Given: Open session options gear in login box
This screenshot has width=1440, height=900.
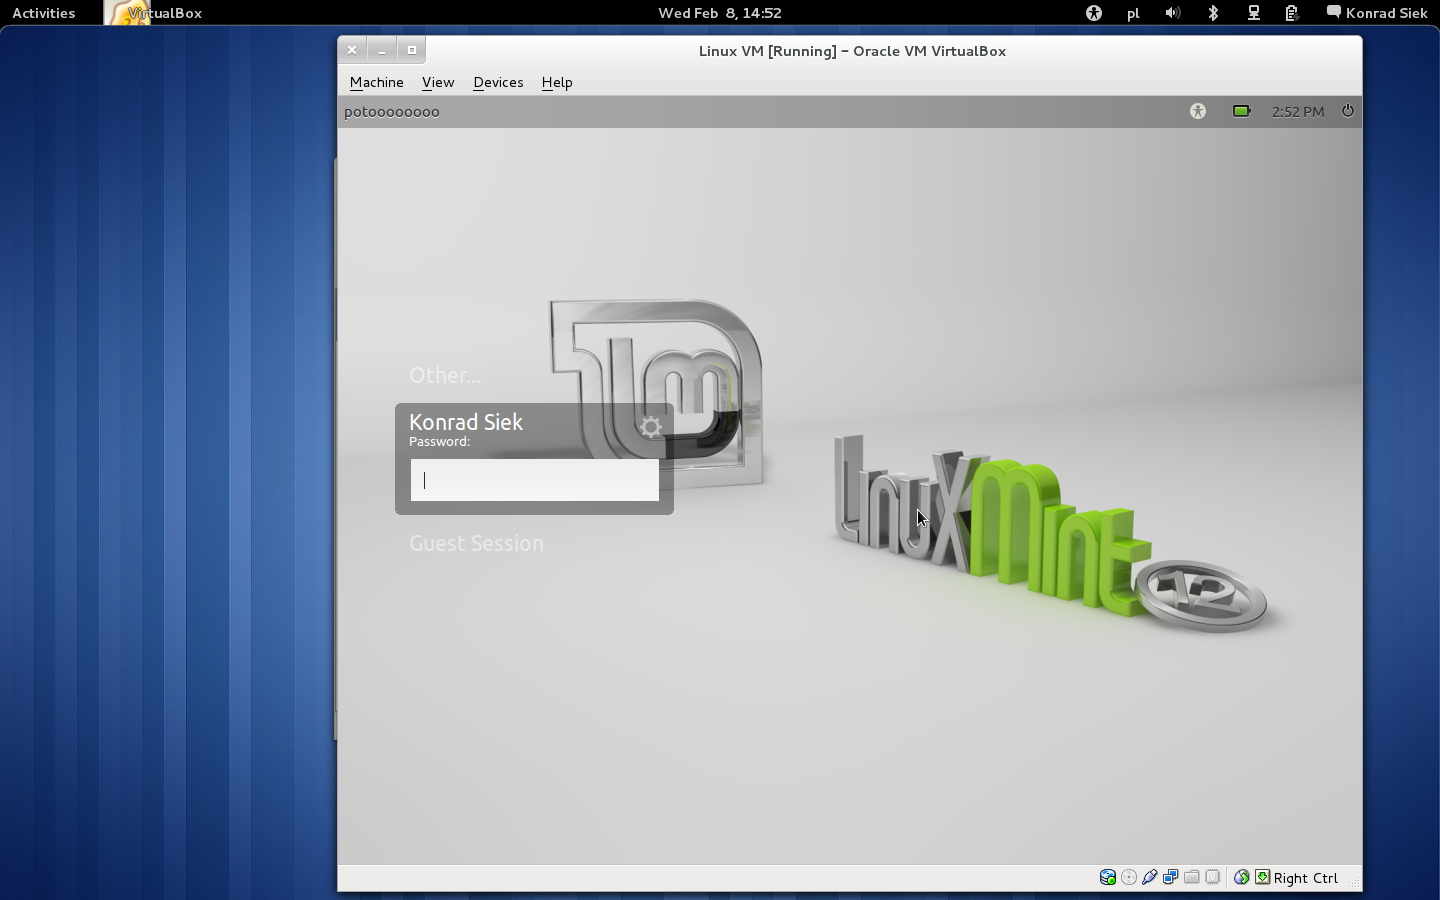Looking at the screenshot, I should tap(651, 427).
